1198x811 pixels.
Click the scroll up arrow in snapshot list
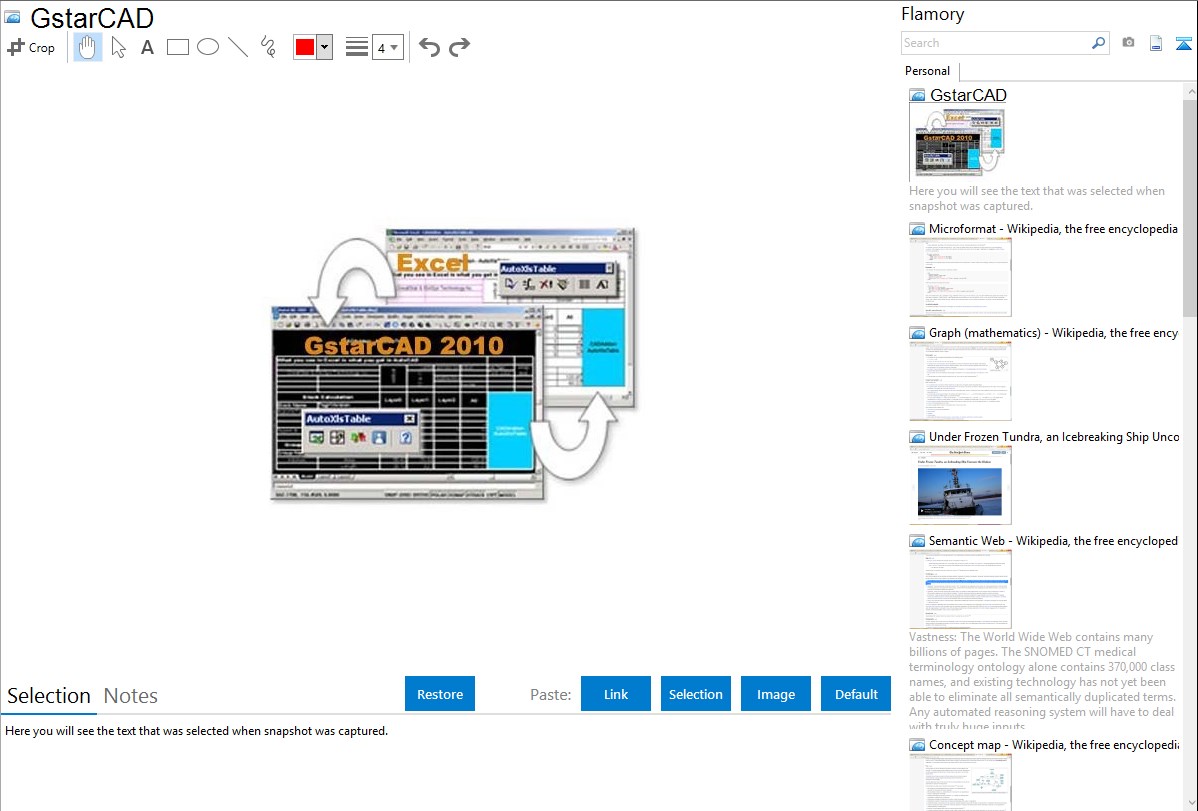point(1190,91)
